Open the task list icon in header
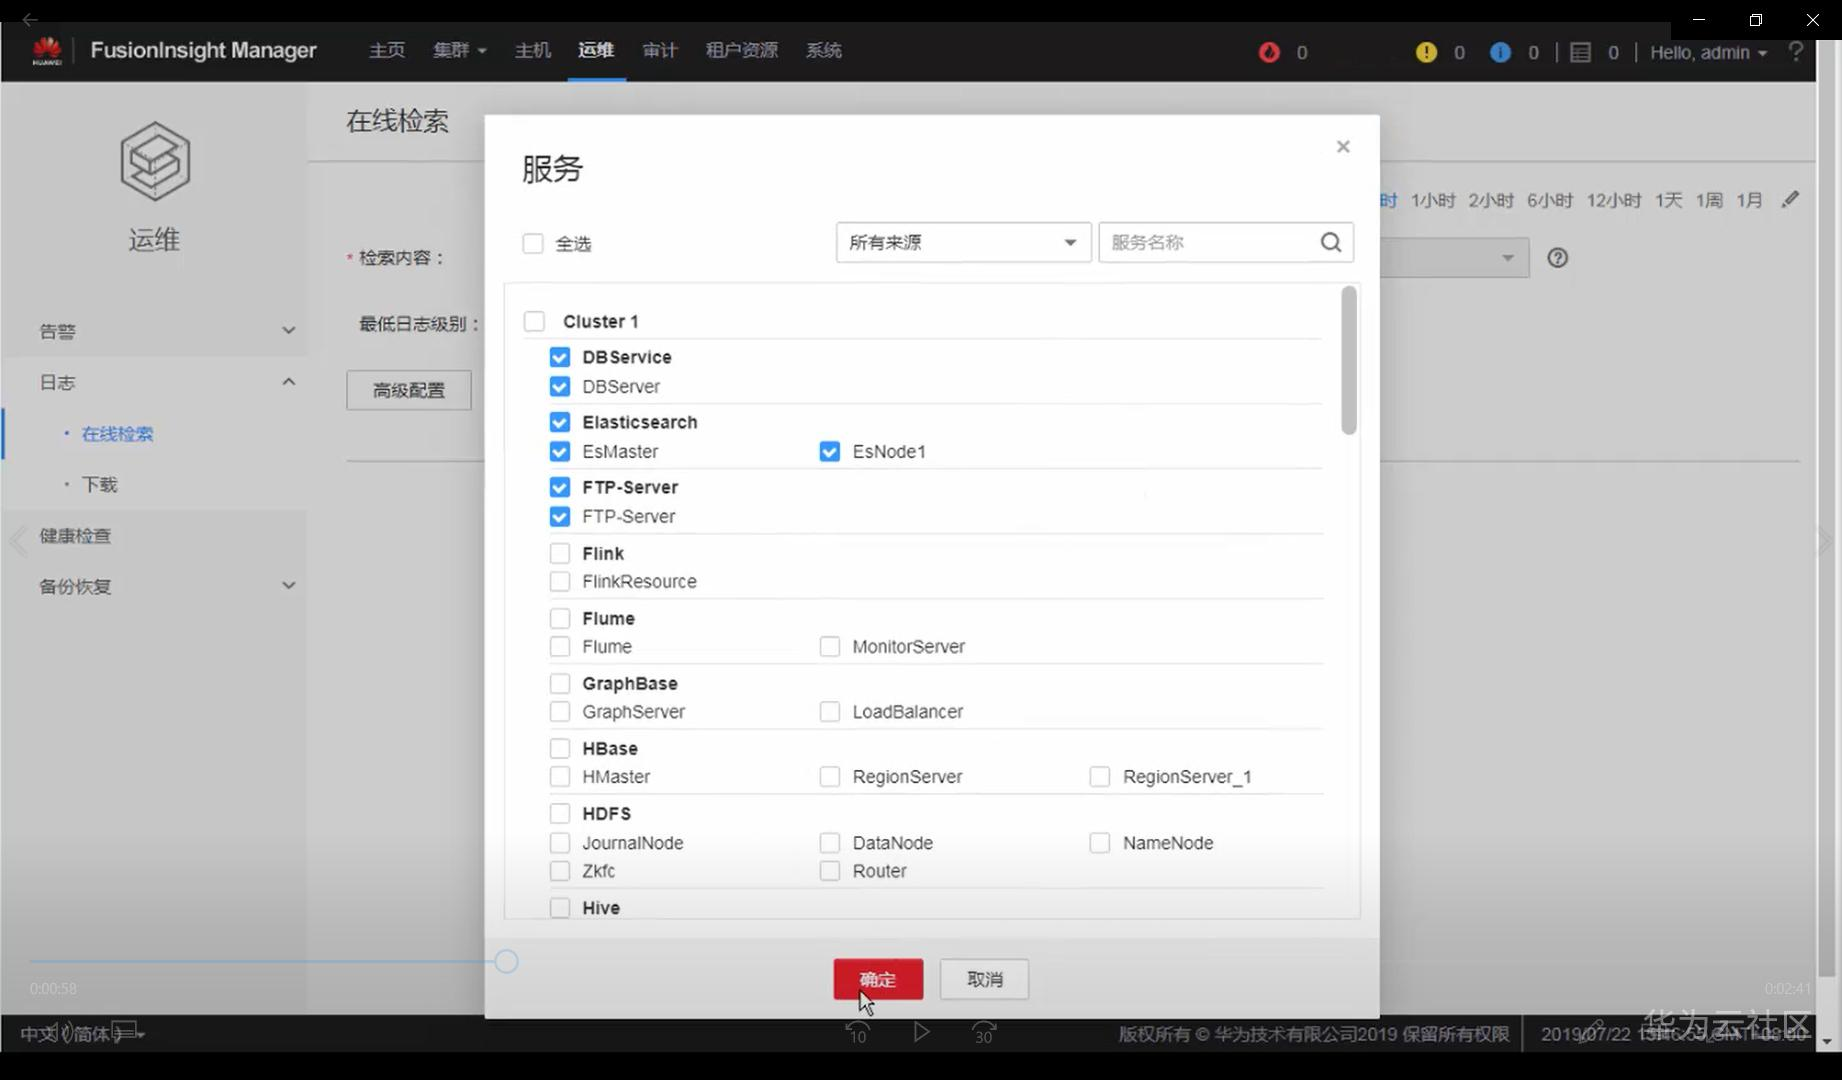 coord(1580,52)
